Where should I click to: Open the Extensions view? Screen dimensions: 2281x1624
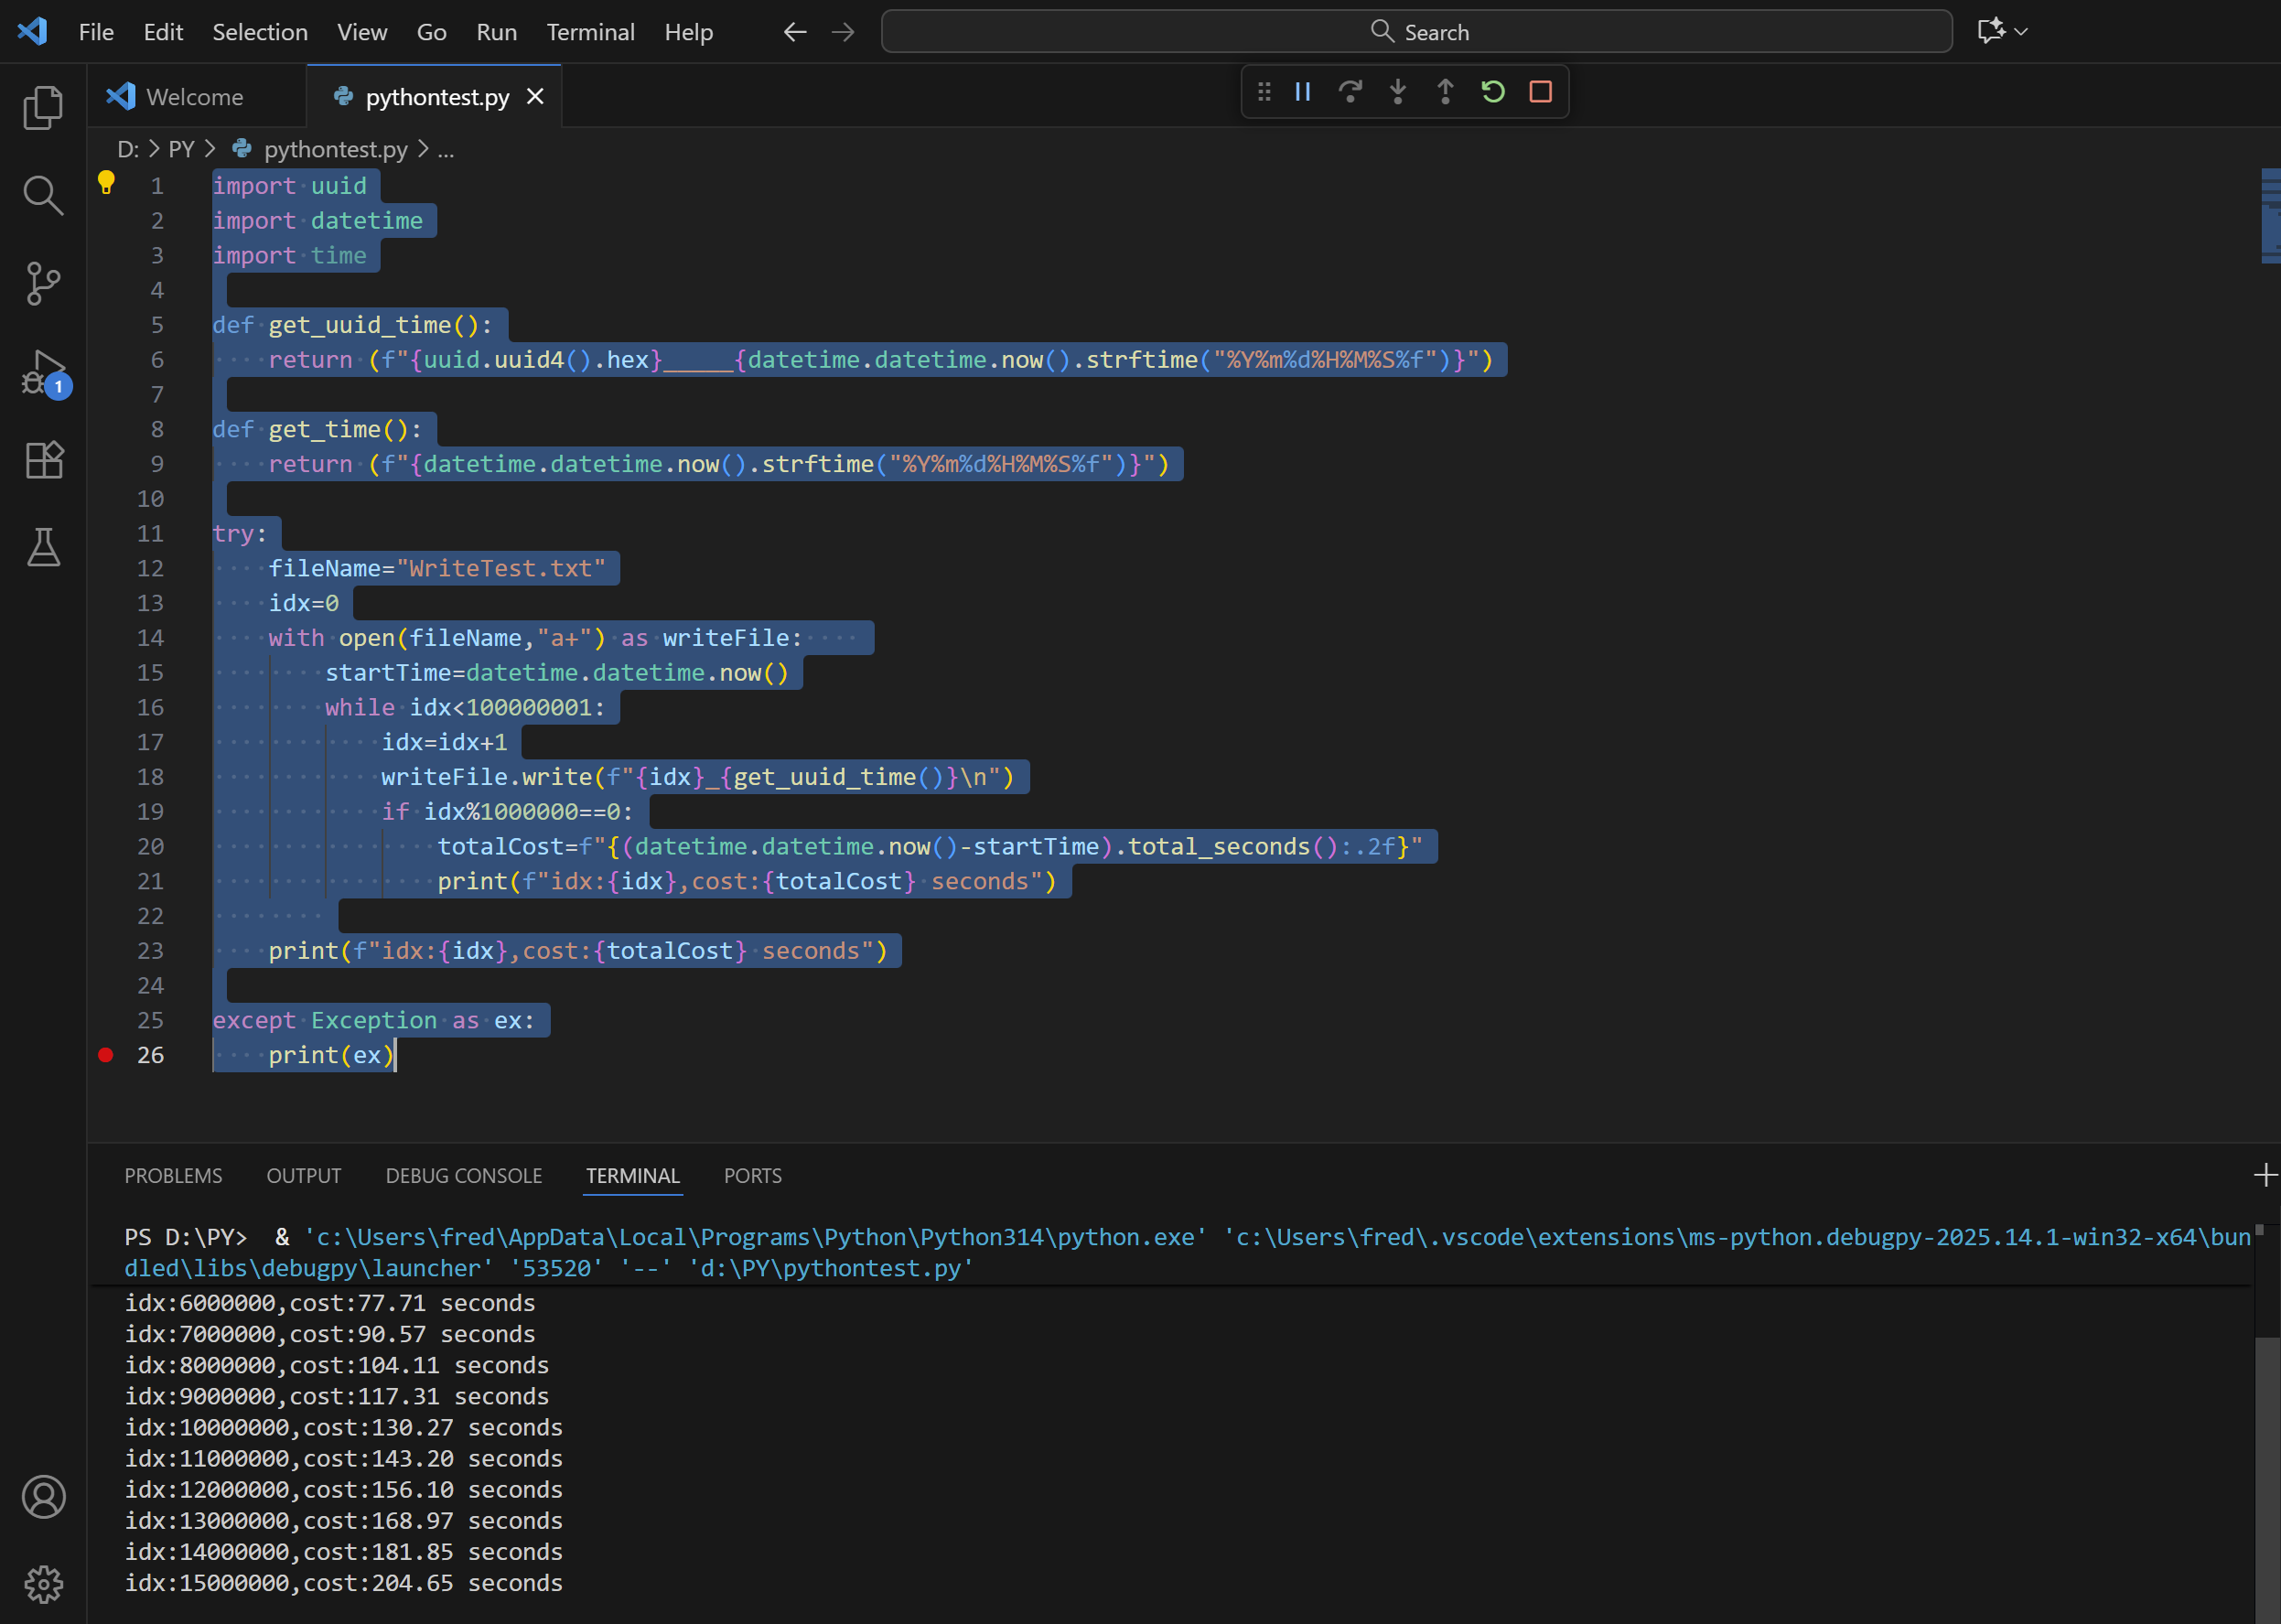click(x=43, y=460)
